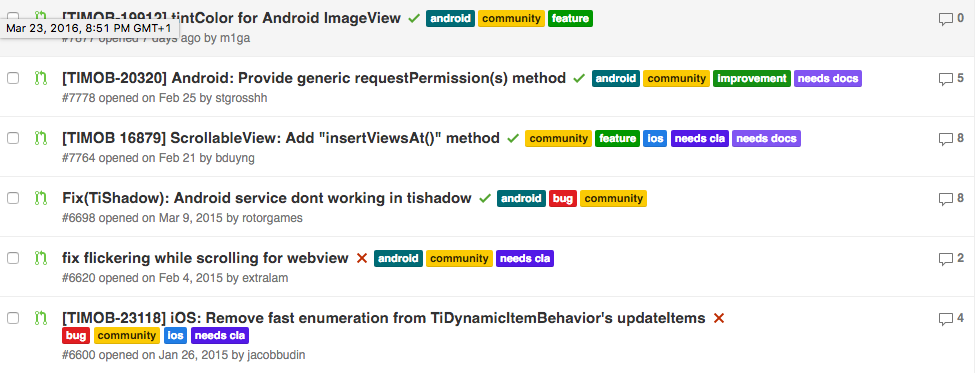The height and width of the screenshot is (373, 975).
Task: Open author link stgrosshh
Action: (x=241, y=98)
